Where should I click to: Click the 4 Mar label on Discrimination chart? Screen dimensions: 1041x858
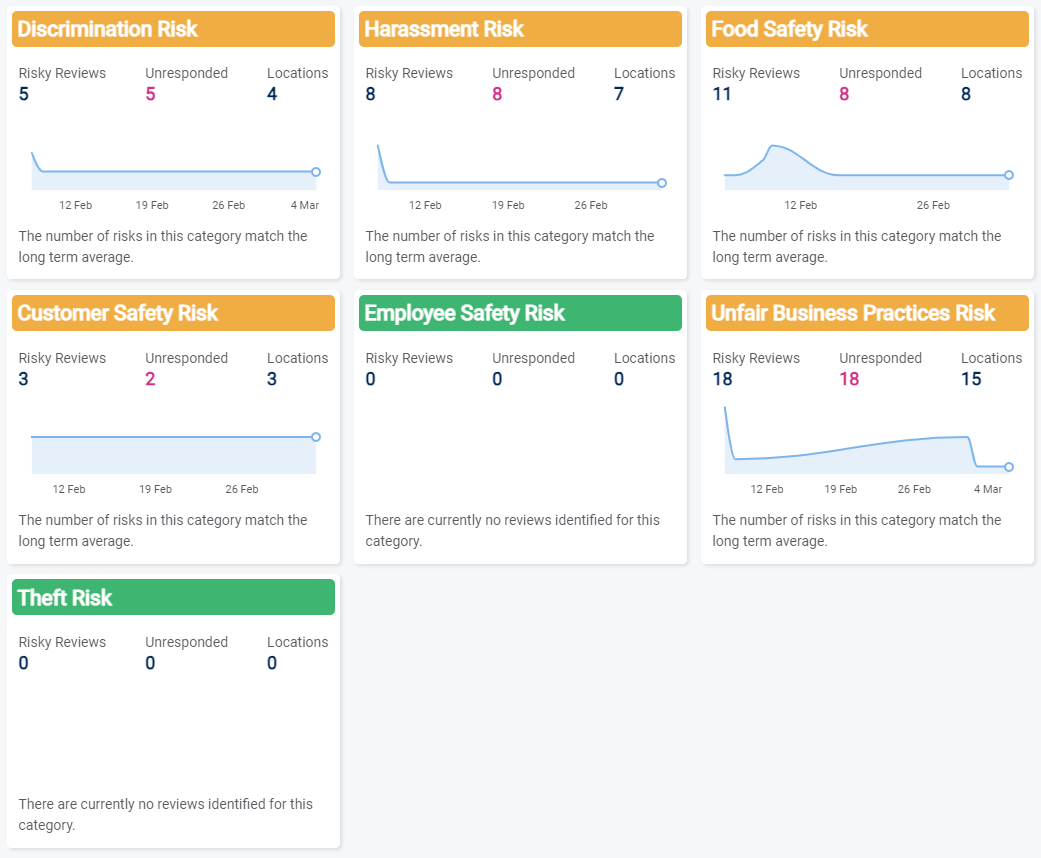coord(304,205)
